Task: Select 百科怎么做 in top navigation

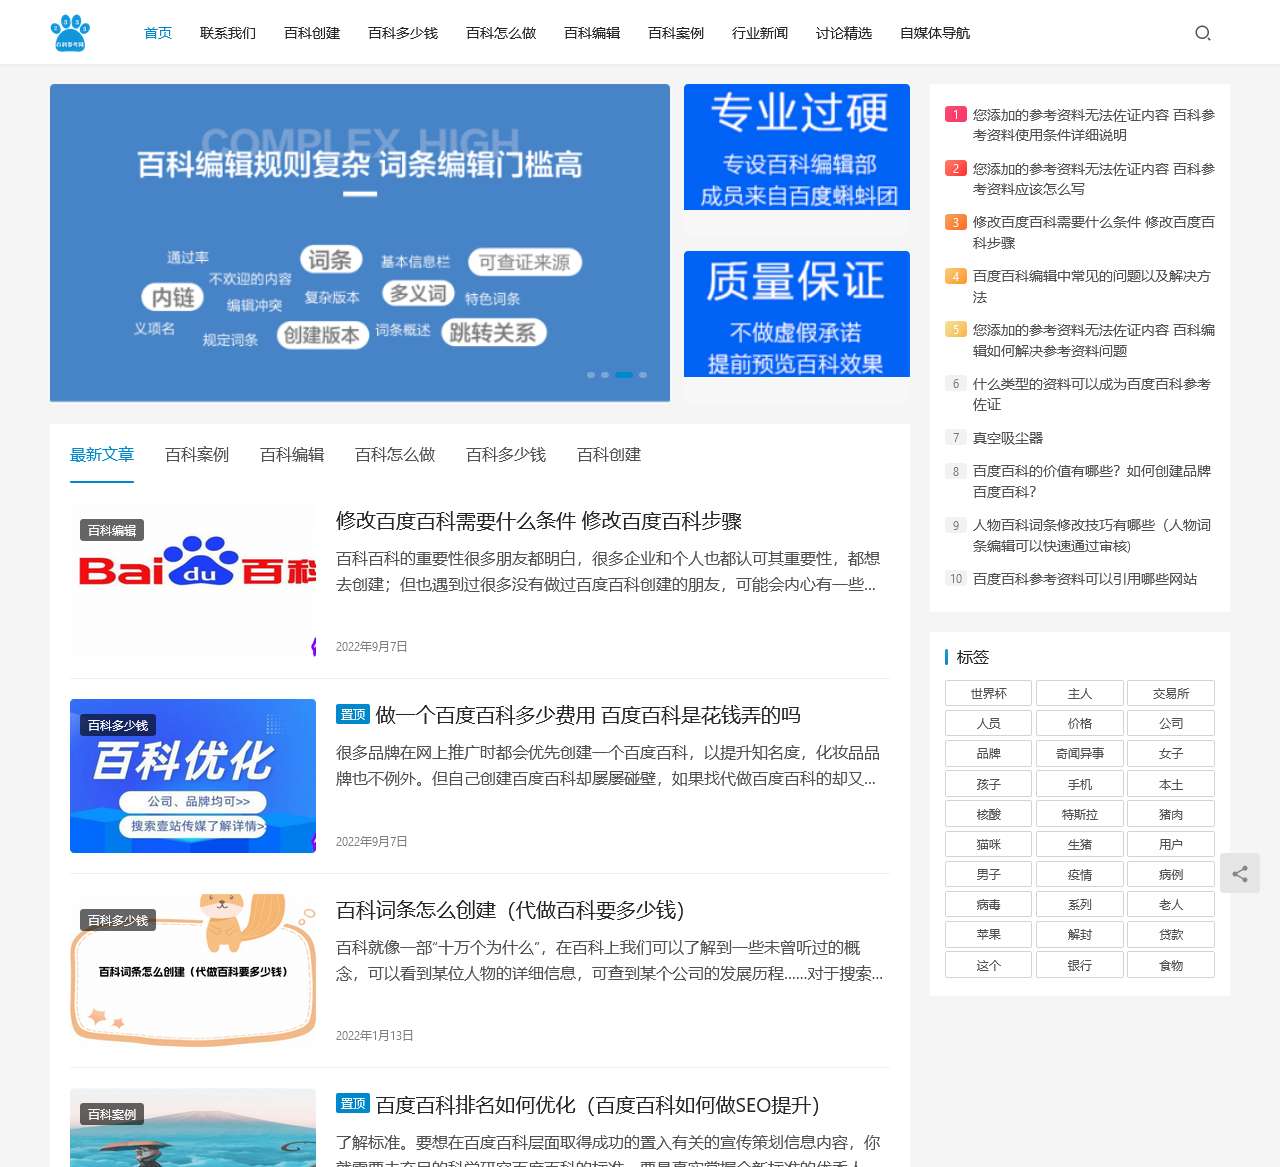Action: tap(501, 33)
